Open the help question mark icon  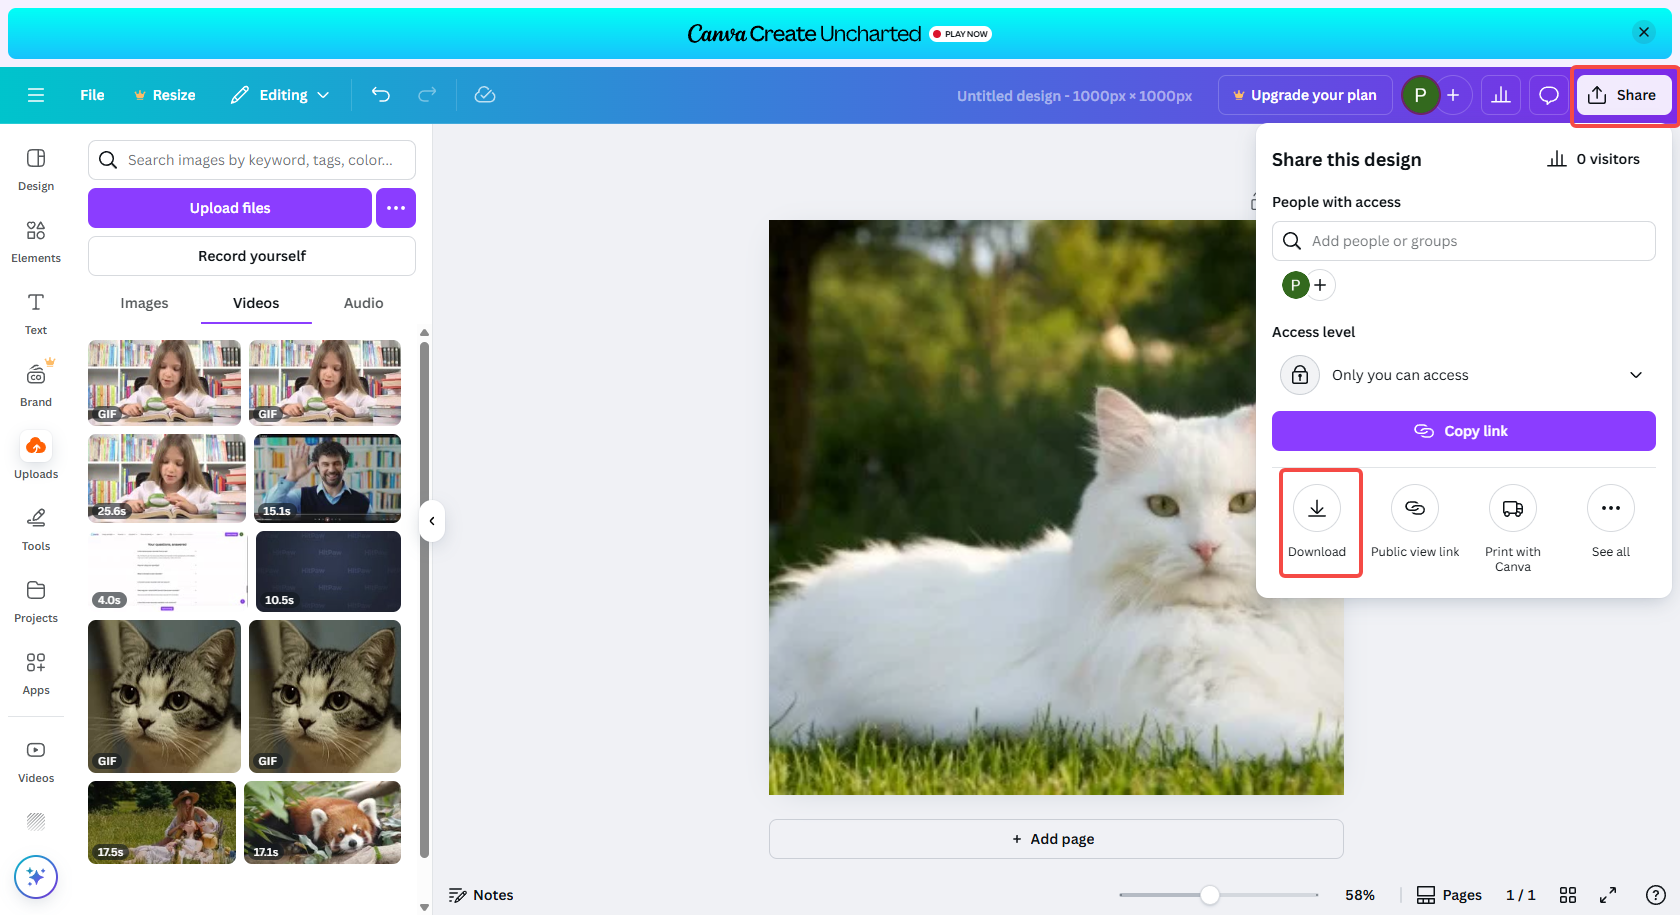[1656, 895]
